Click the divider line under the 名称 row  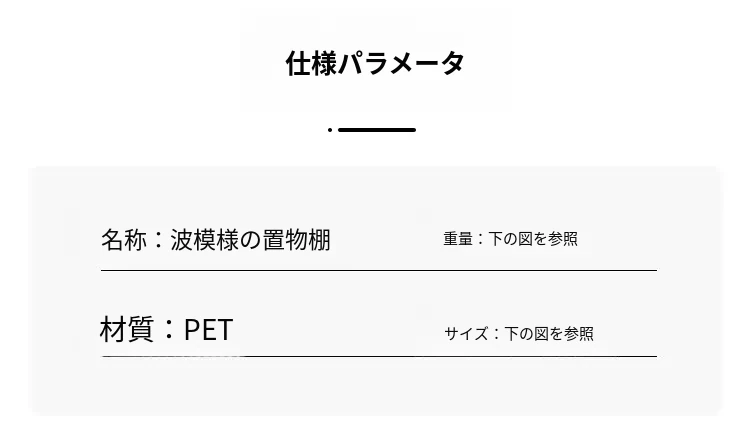click(x=378, y=270)
